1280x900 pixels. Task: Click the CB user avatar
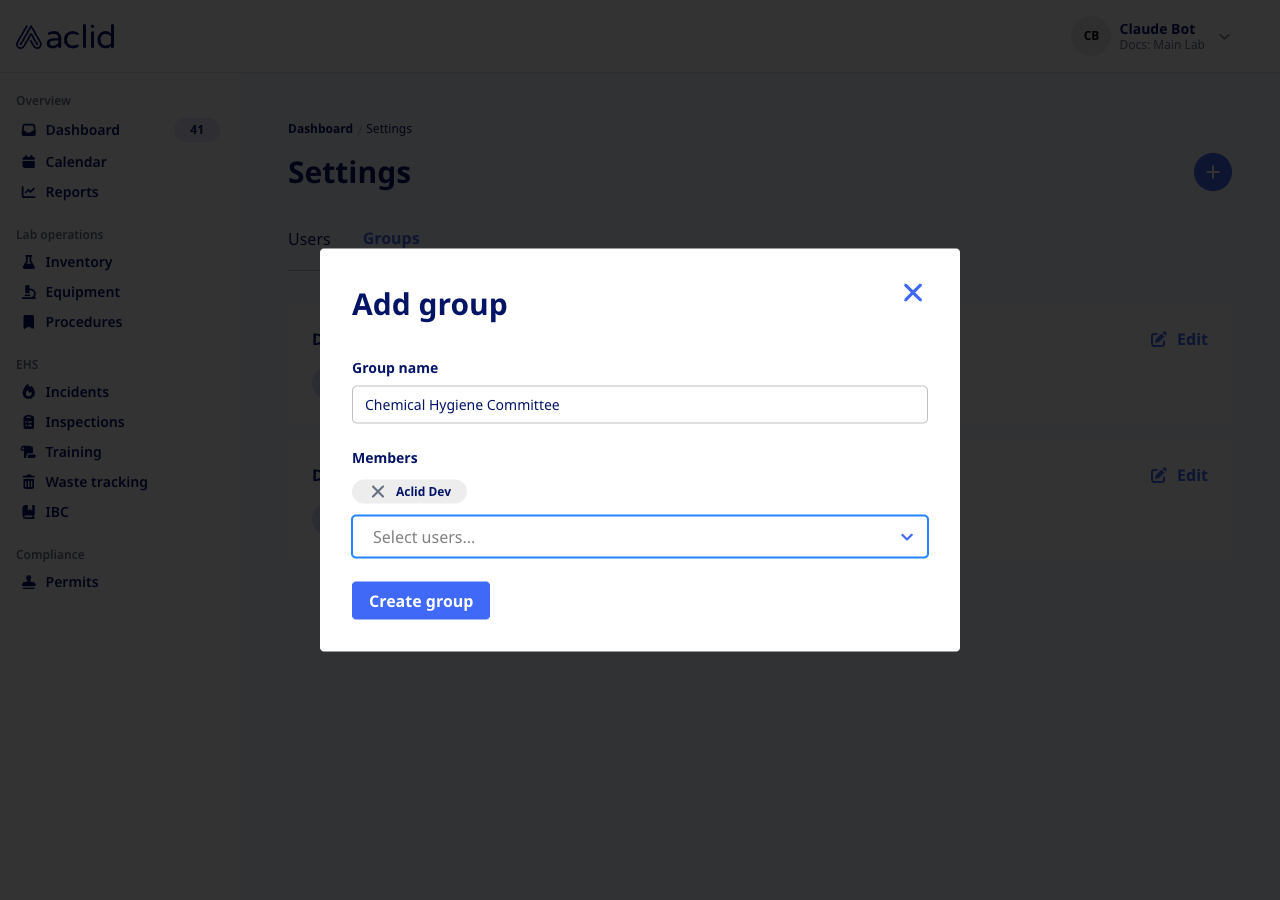pyautogui.click(x=1091, y=36)
